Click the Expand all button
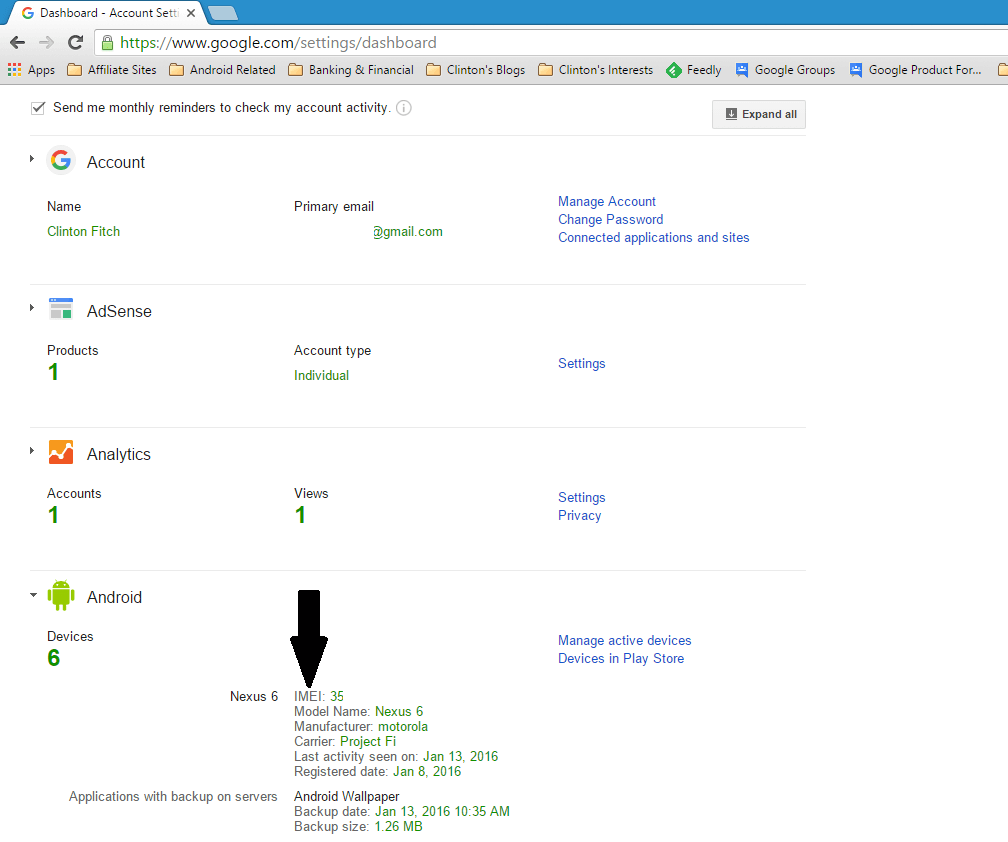The image size is (1008, 842). click(759, 114)
